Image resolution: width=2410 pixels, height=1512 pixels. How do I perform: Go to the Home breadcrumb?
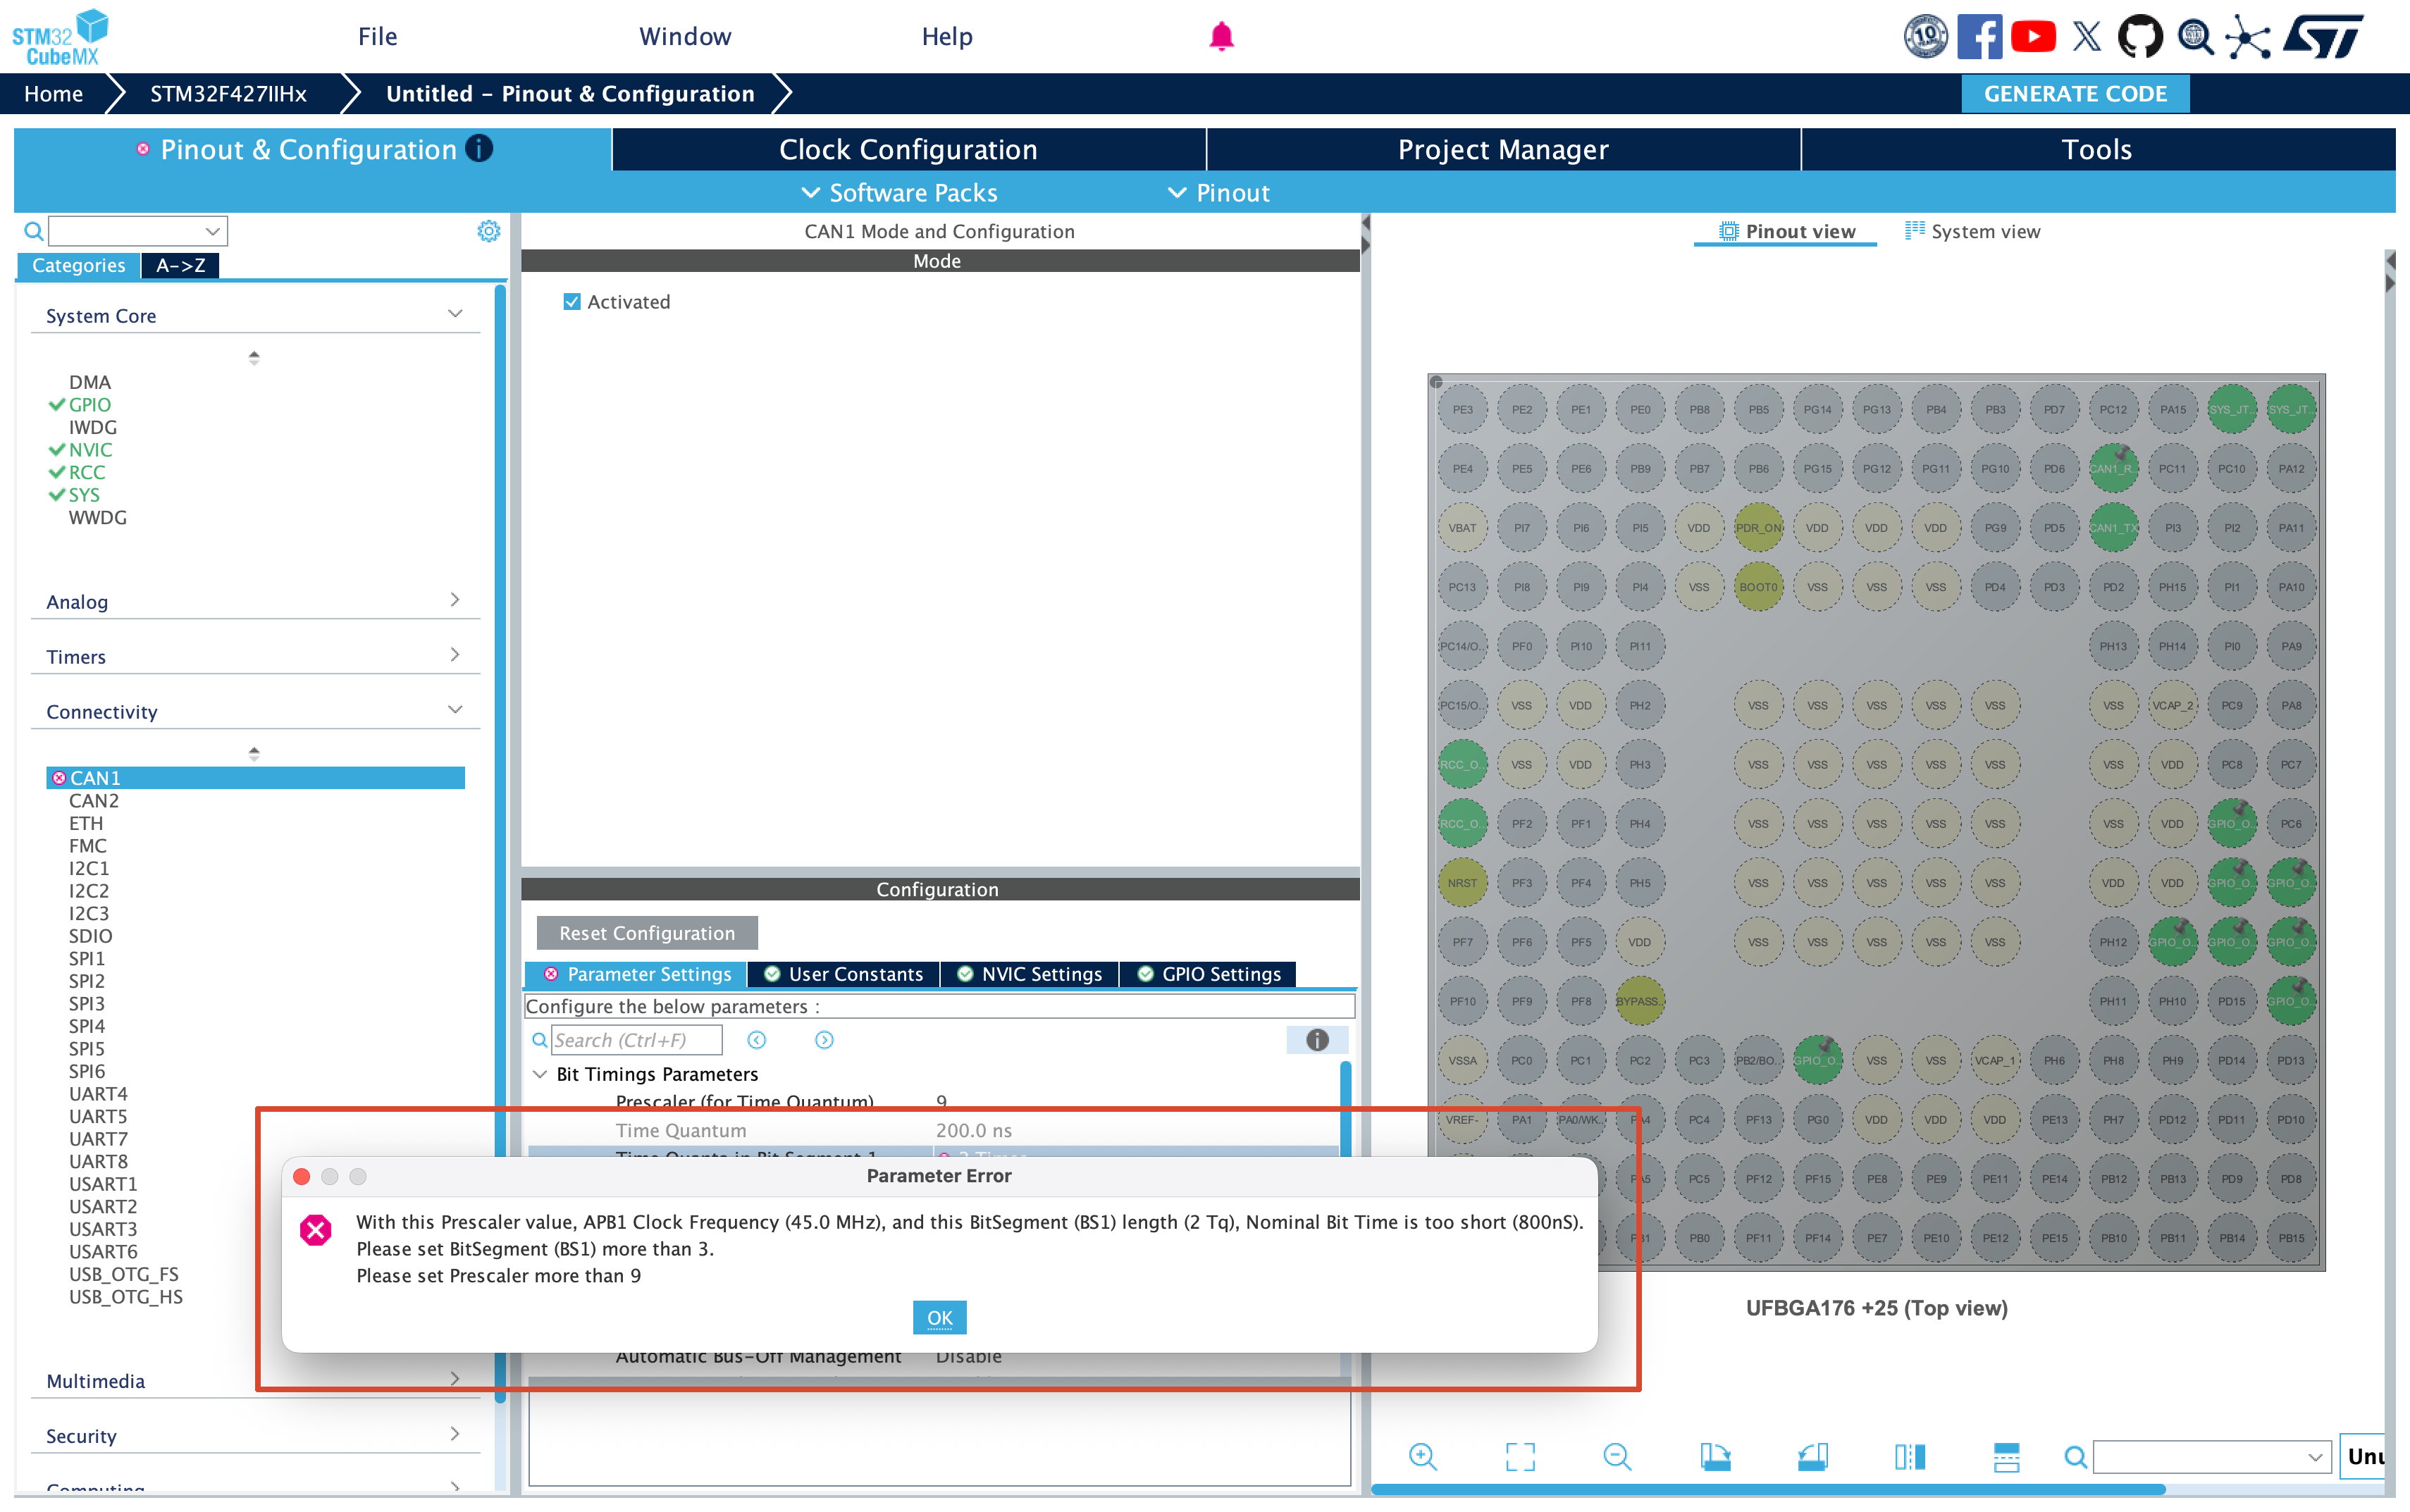[x=54, y=94]
